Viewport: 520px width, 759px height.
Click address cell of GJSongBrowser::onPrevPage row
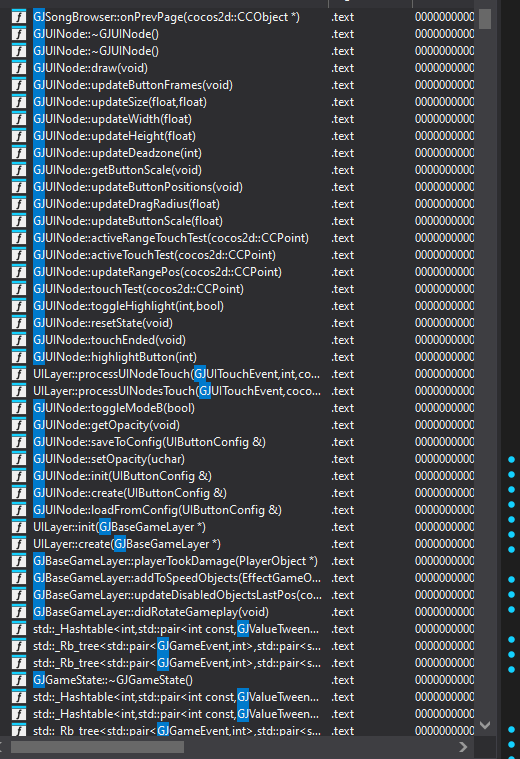(444, 17)
